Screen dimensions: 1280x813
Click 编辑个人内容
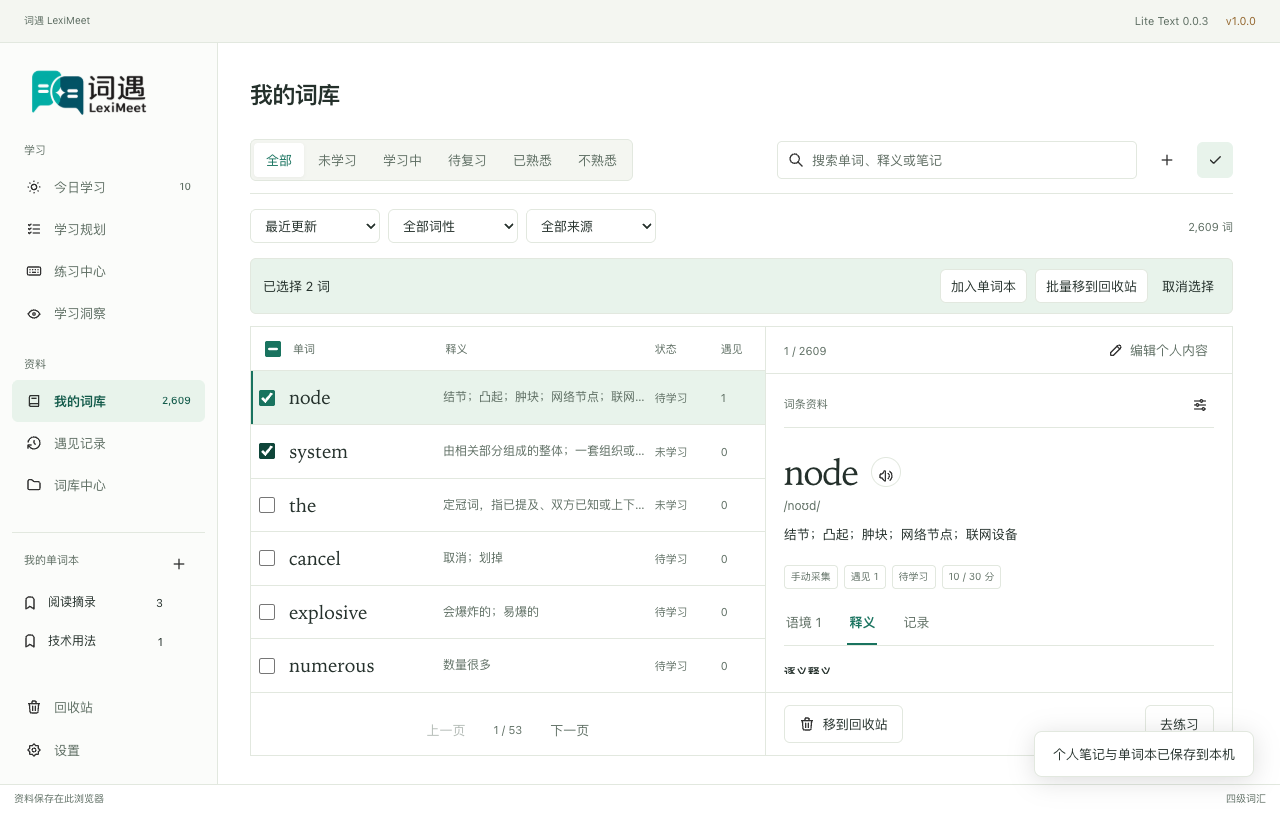click(1159, 351)
